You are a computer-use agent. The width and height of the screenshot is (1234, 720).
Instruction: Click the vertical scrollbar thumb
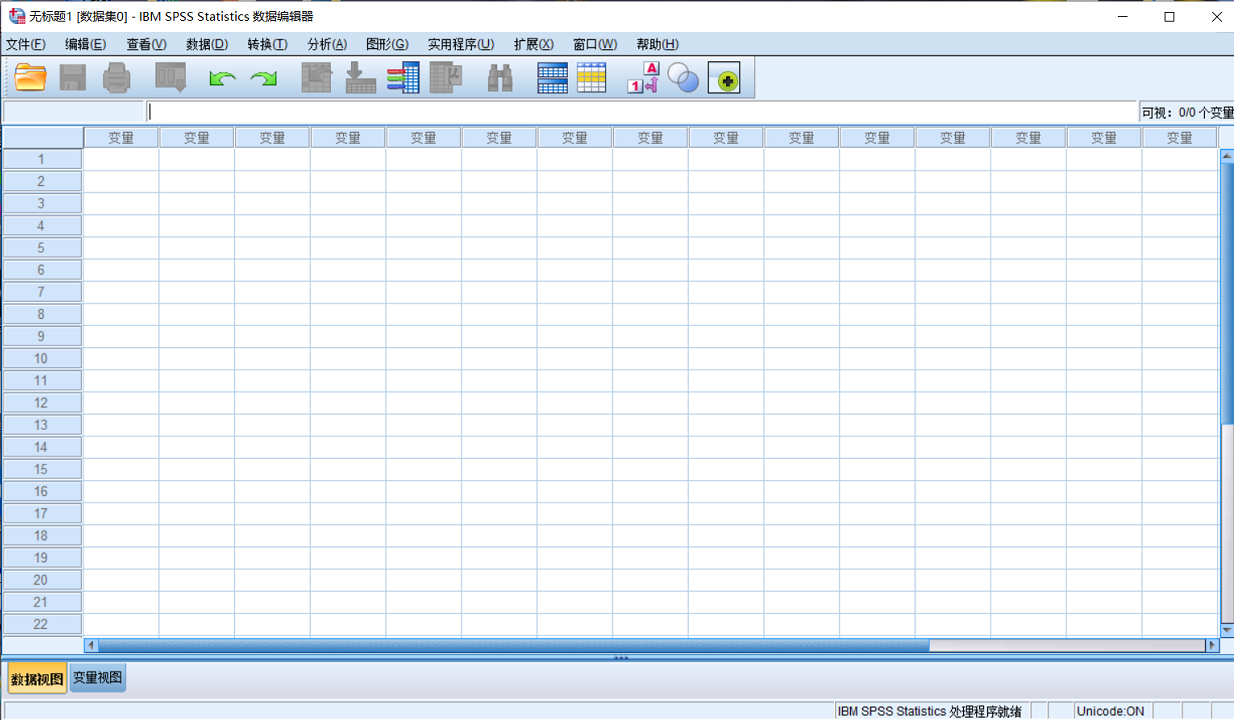coord(1227,292)
